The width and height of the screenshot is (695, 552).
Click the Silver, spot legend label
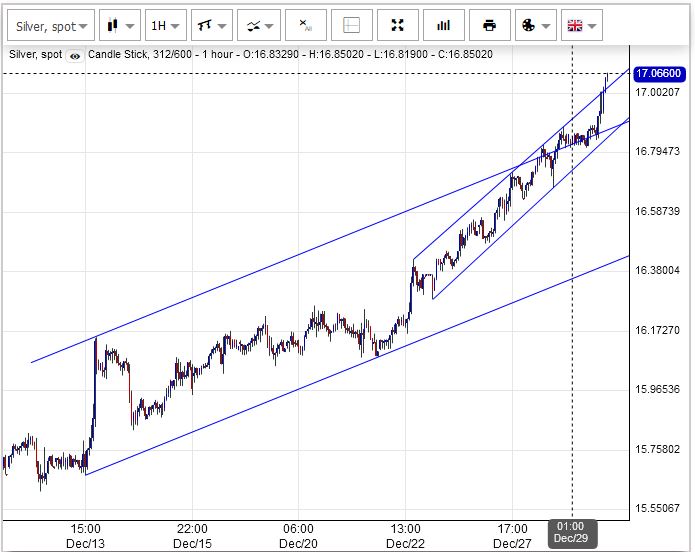point(35,55)
